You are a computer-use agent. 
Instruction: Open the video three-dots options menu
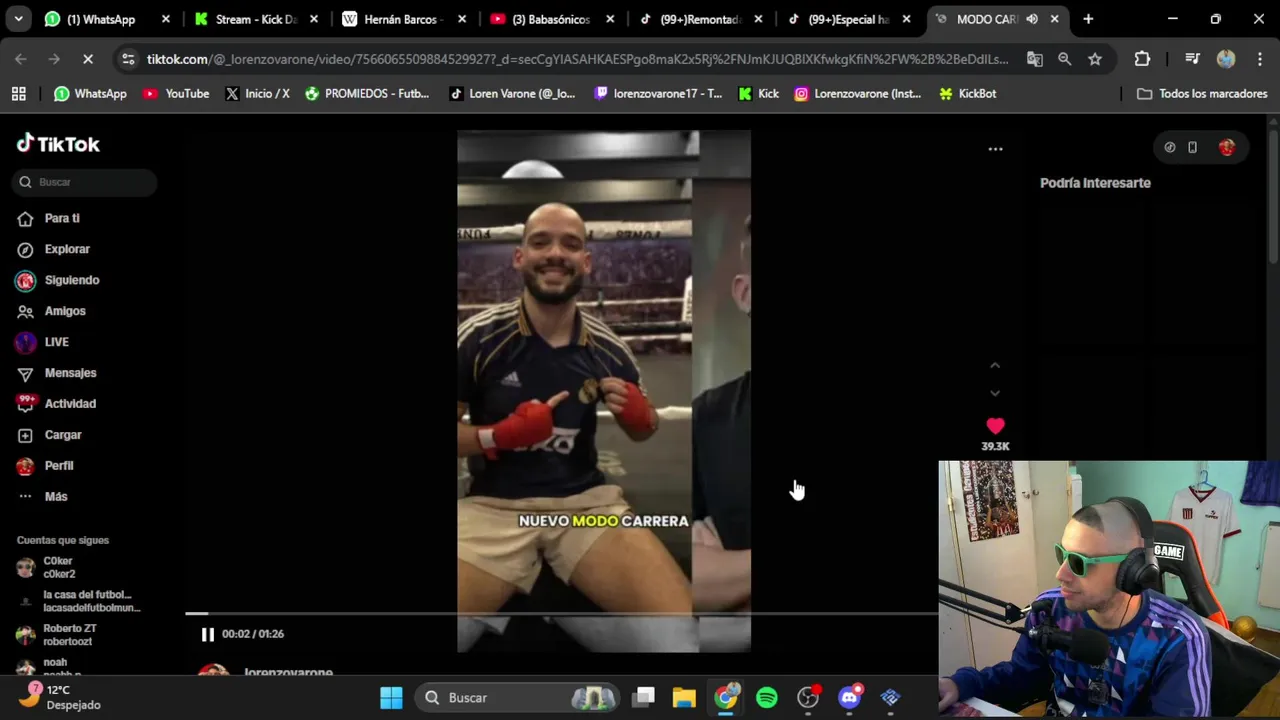995,149
